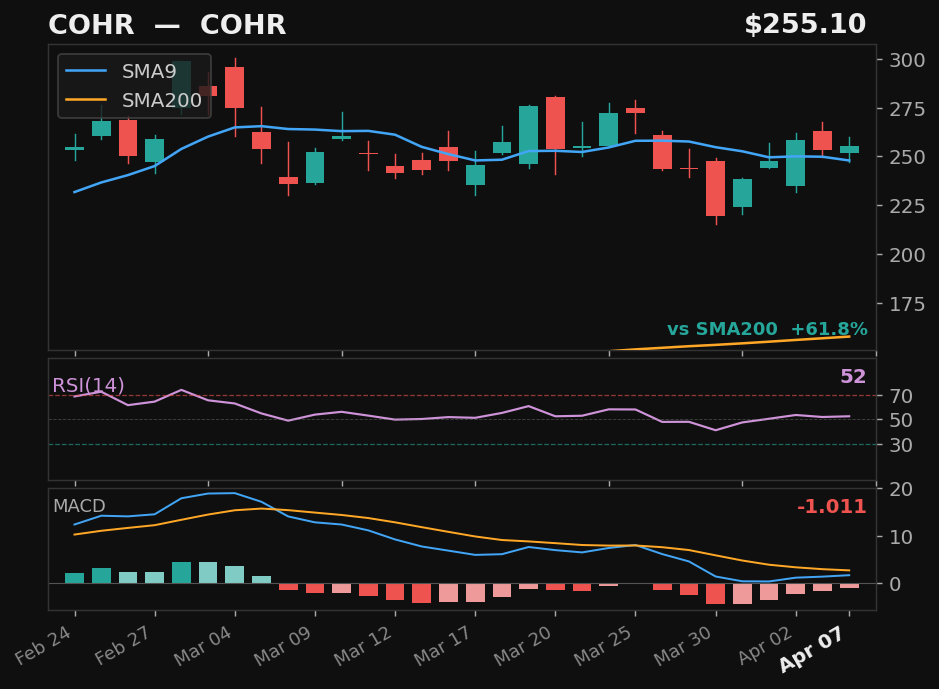
Task: Click the vs SMA200 +61.8% annotation
Action: pyautogui.click(x=767, y=328)
